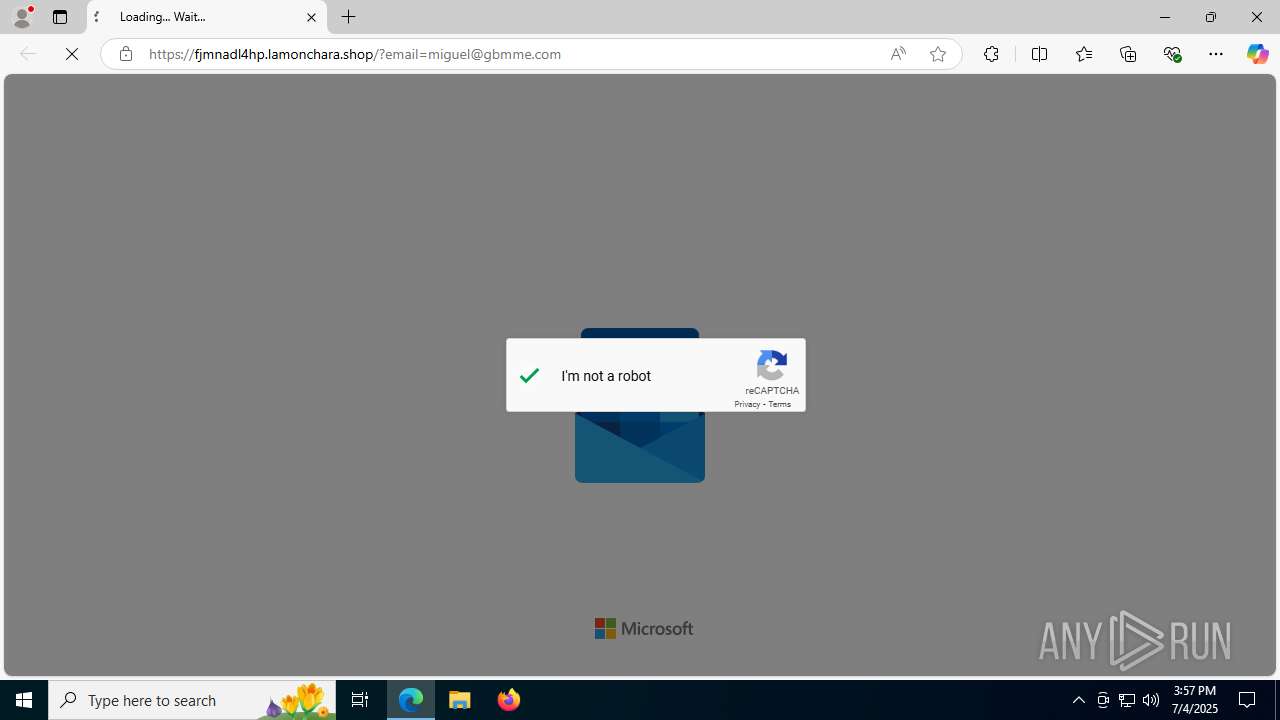The width and height of the screenshot is (1280, 720).
Task: Open the tab actions menu icon
Action: click(x=60, y=17)
